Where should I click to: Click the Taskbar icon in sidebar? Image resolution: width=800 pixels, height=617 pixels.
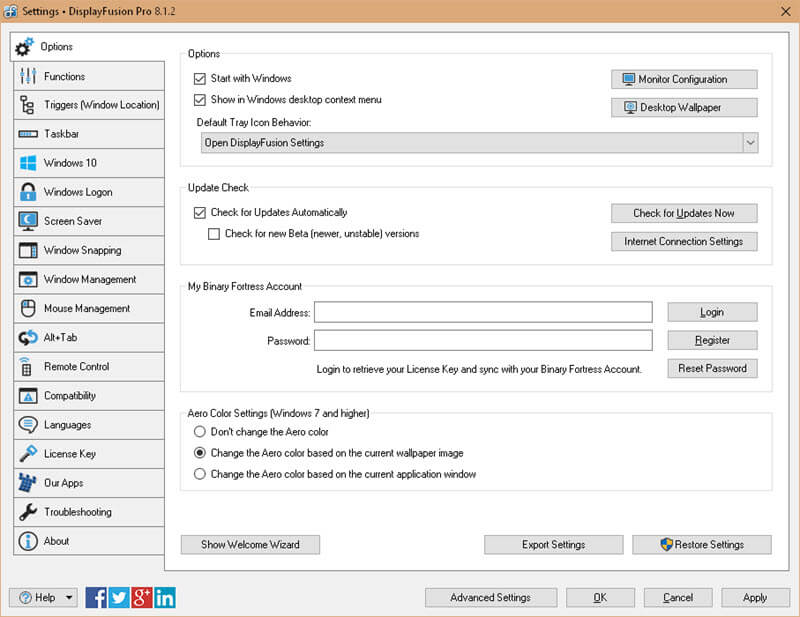(x=28, y=134)
